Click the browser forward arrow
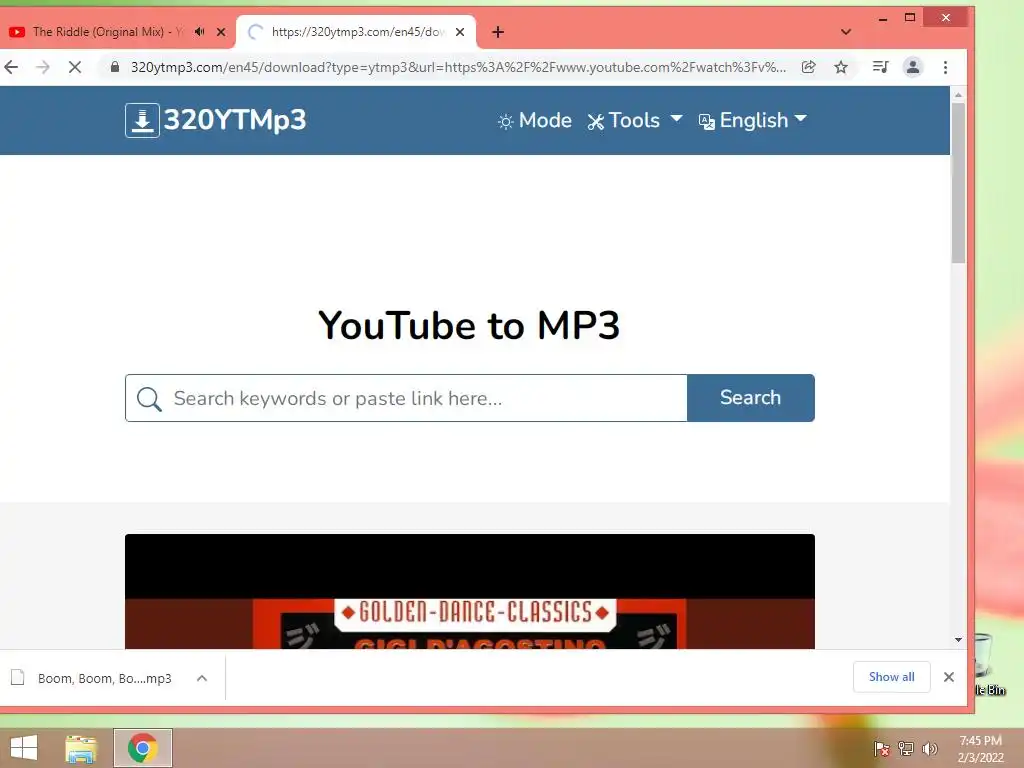Screen dimensions: 1024x768 click(42, 67)
